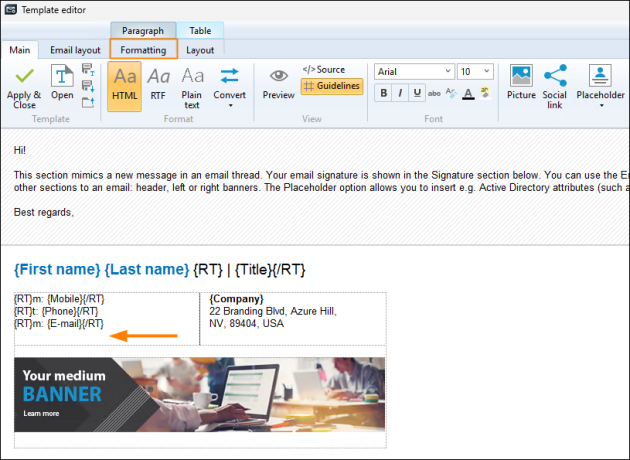Viewport: 630px width, 460px height.
Task: Click Apply & Close checkmark
Action: pos(24,87)
